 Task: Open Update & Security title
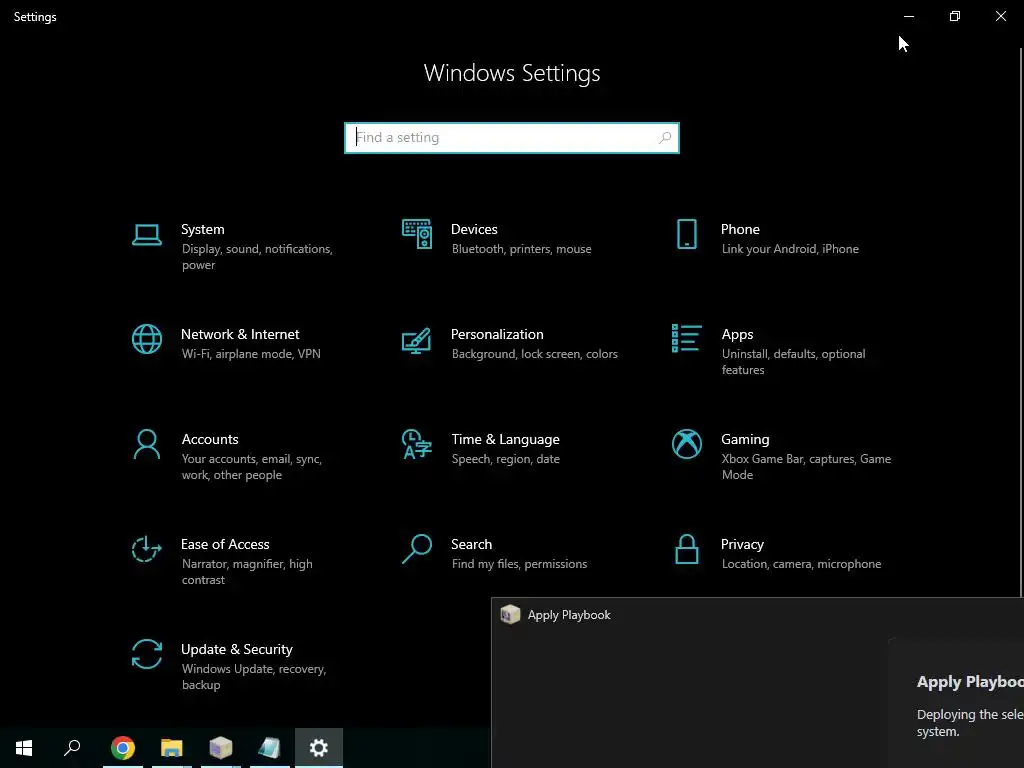(x=236, y=650)
